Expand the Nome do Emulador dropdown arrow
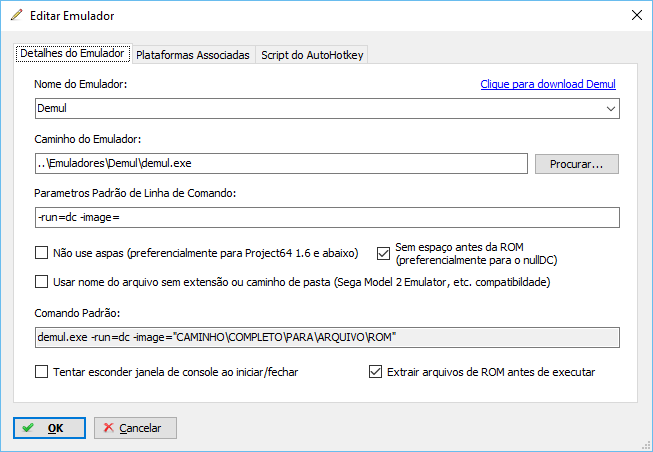 coord(610,109)
